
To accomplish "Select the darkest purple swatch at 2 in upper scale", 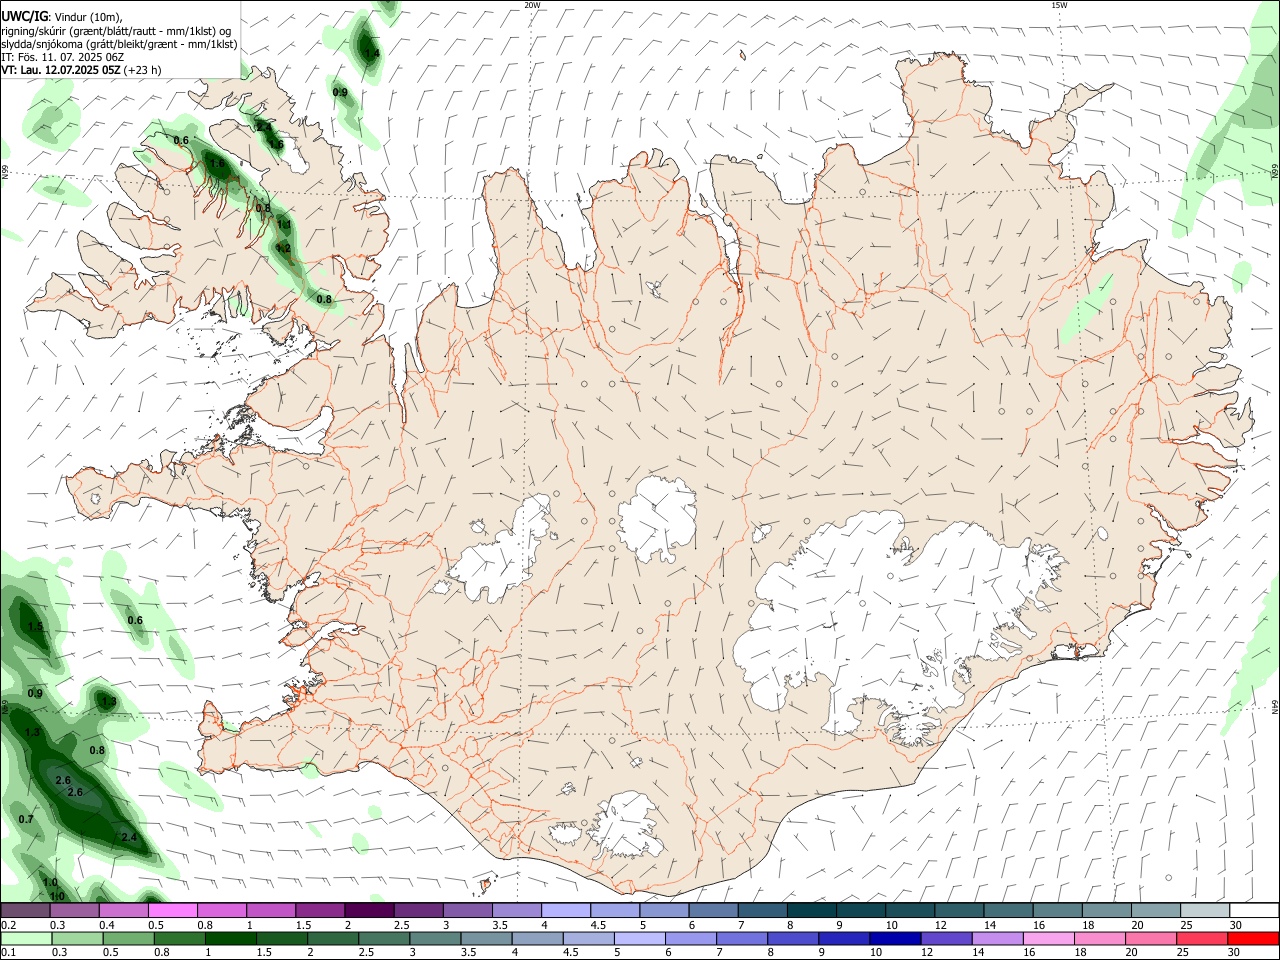I will (368, 910).
